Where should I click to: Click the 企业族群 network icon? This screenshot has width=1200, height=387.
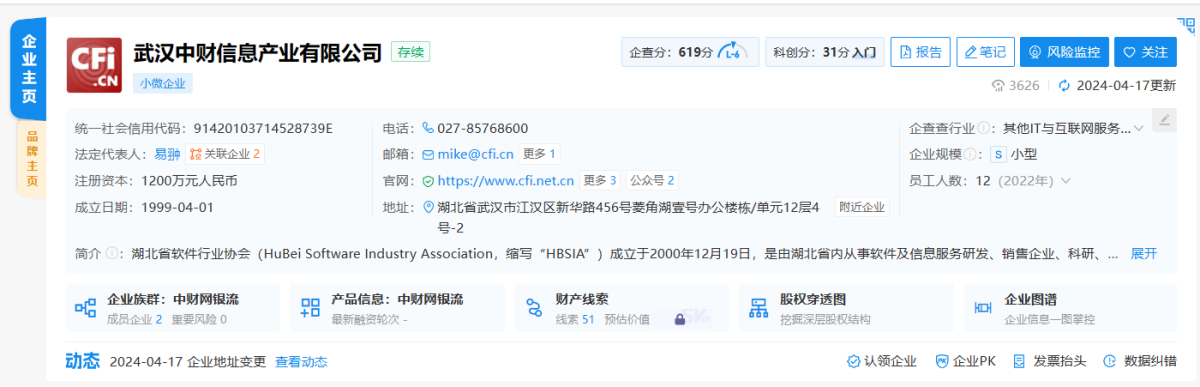coord(85,307)
